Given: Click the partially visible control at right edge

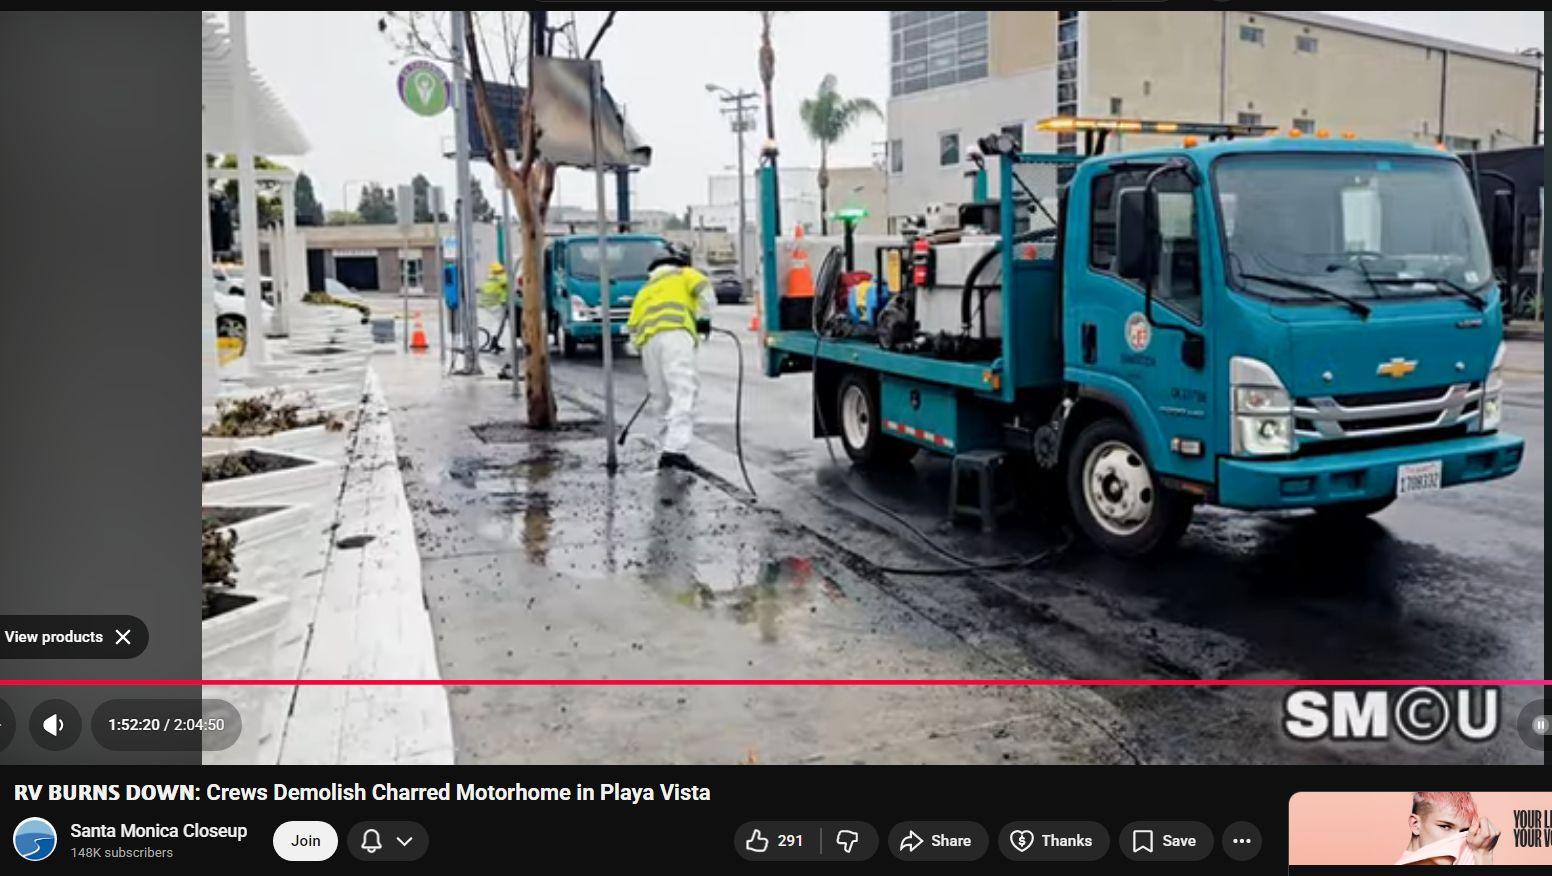Looking at the screenshot, I should (1538, 725).
